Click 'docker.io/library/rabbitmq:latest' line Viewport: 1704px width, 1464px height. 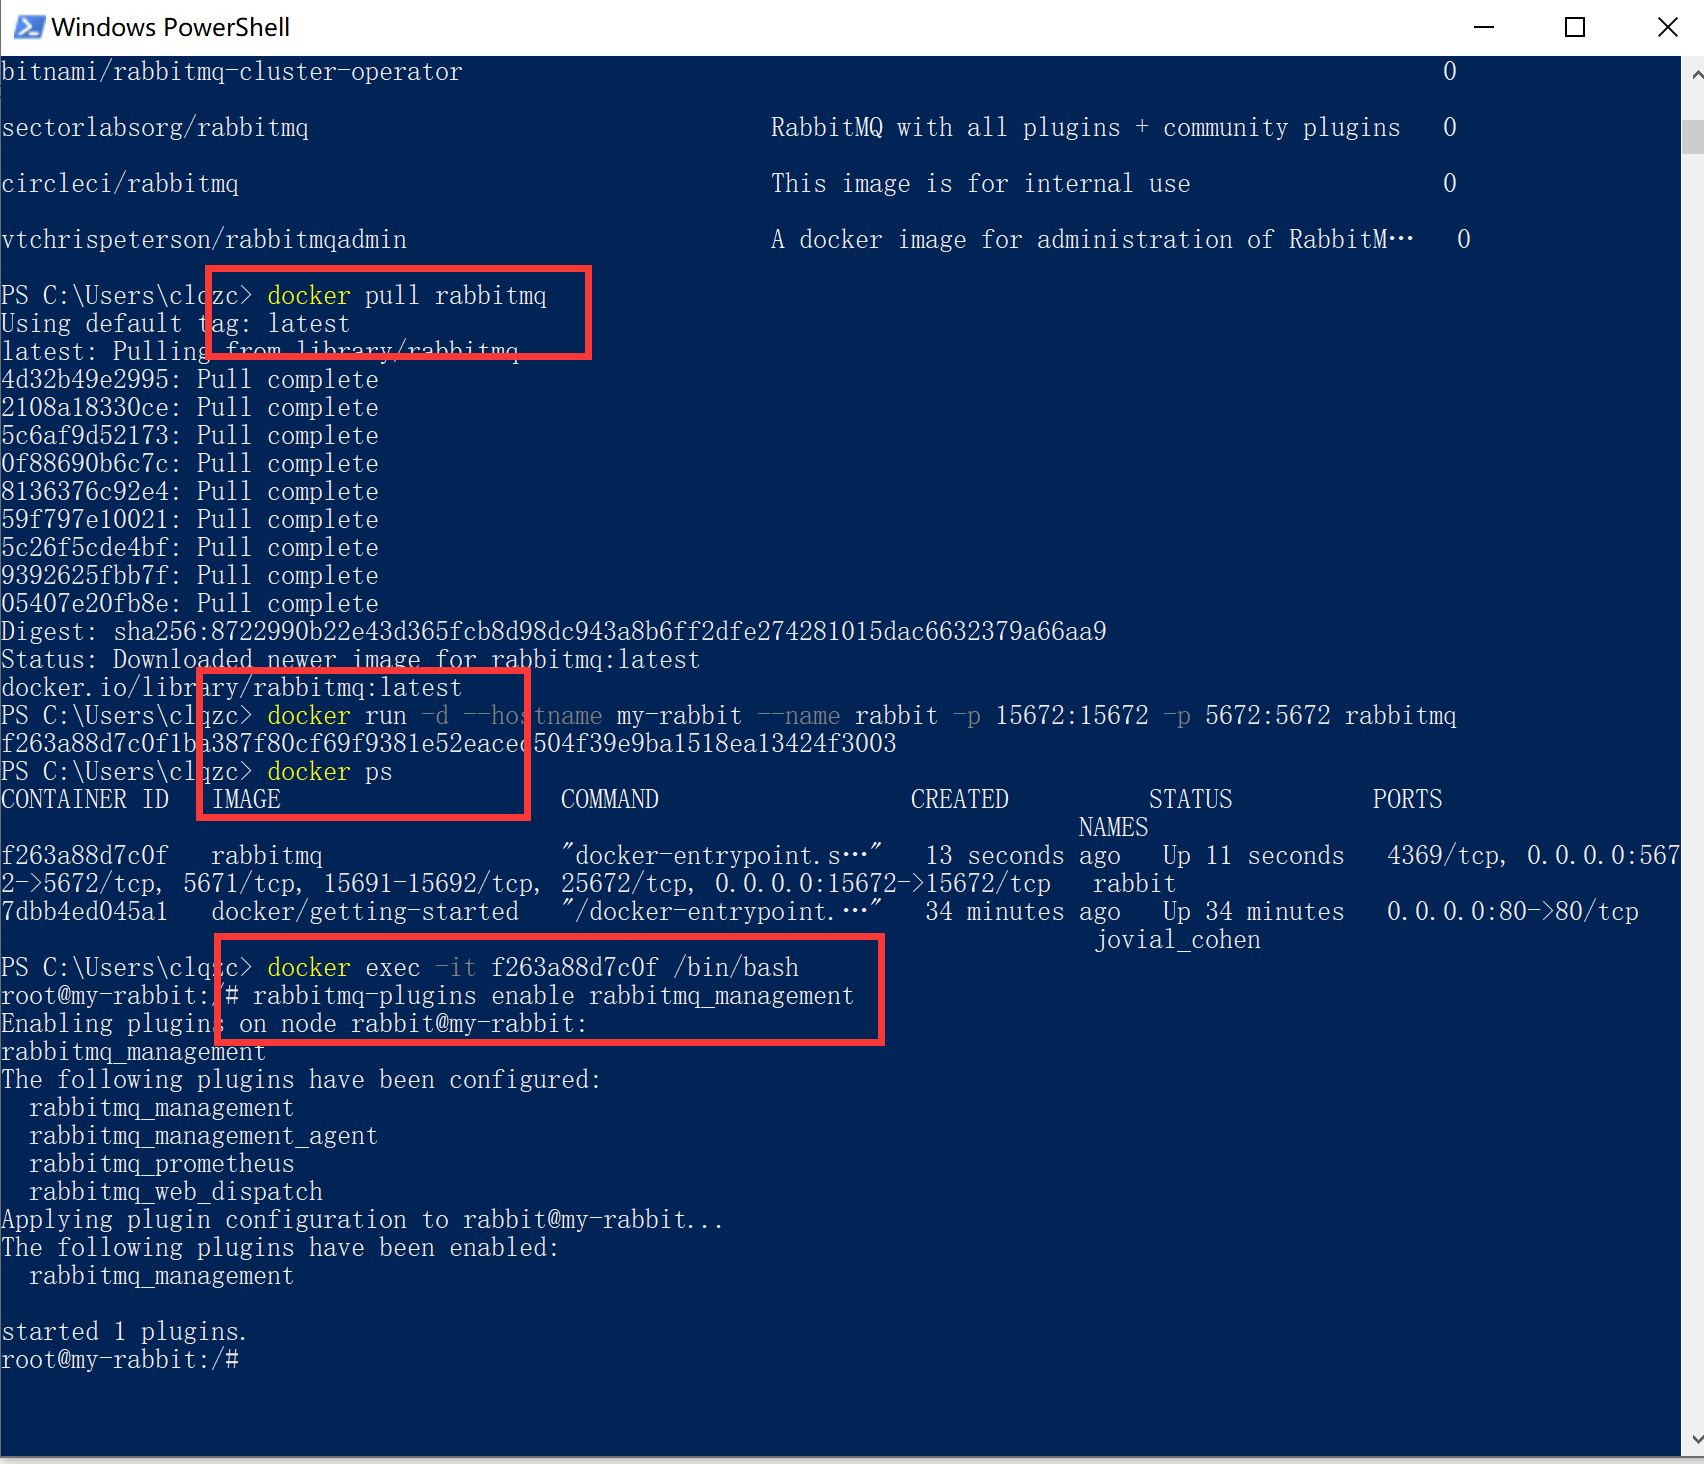tap(232, 688)
